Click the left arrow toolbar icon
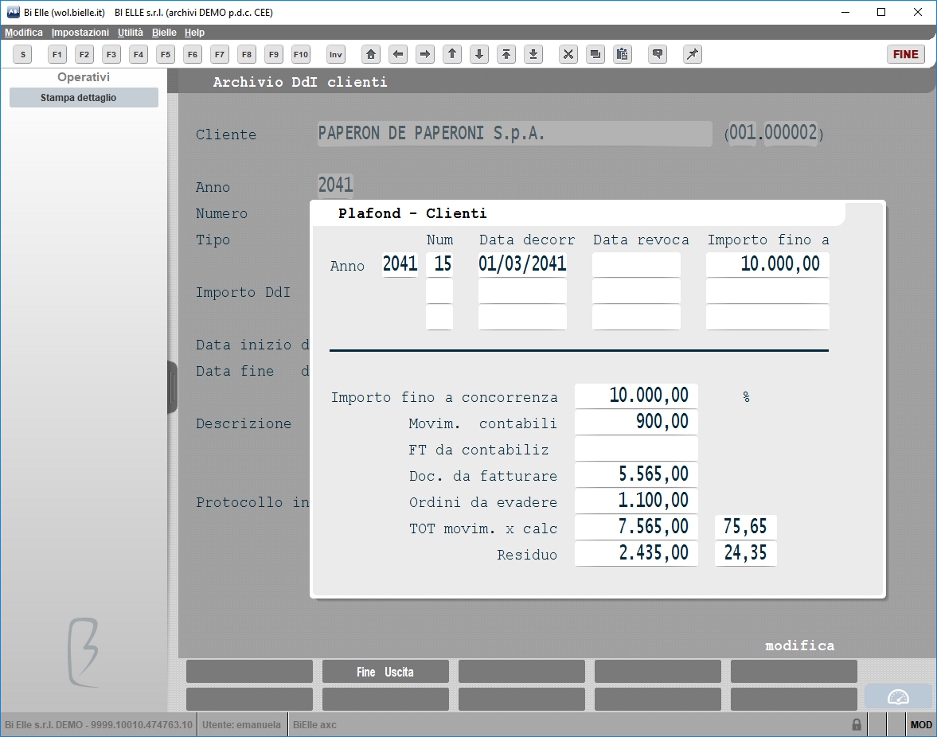Viewport: 937px width, 737px height. tap(398, 54)
